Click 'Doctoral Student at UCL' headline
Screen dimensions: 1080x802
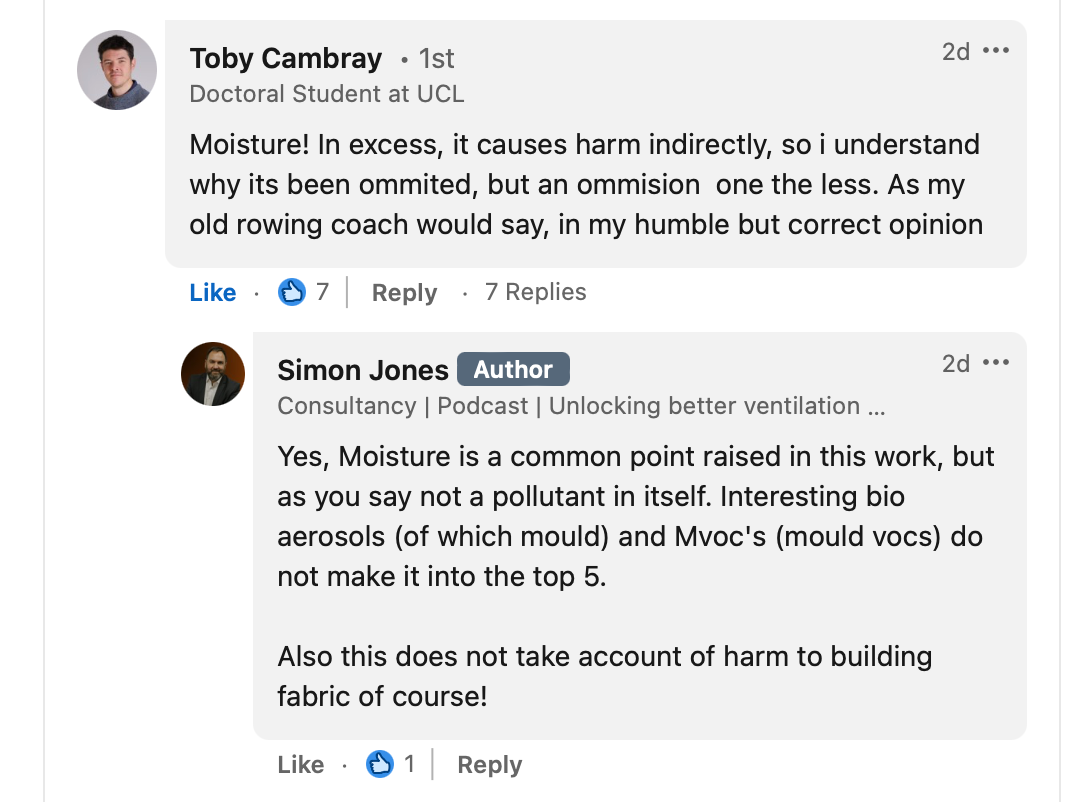click(326, 94)
